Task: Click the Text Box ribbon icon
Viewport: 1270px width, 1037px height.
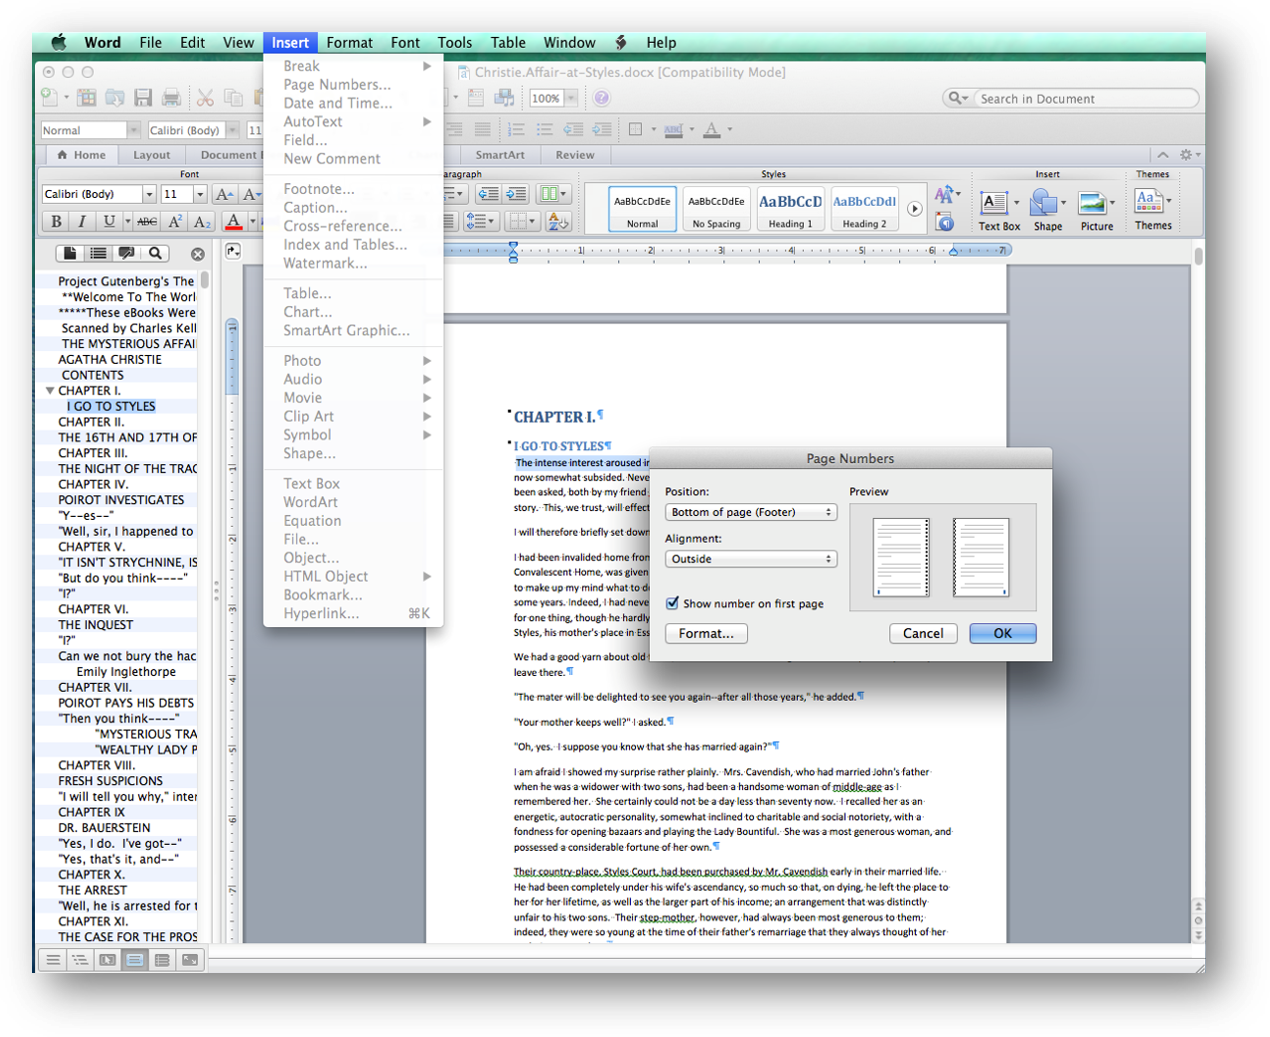Action: [997, 209]
